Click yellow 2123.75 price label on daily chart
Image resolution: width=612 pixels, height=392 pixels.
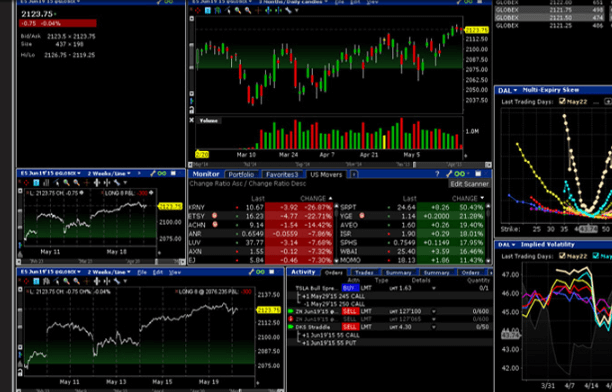(x=477, y=30)
